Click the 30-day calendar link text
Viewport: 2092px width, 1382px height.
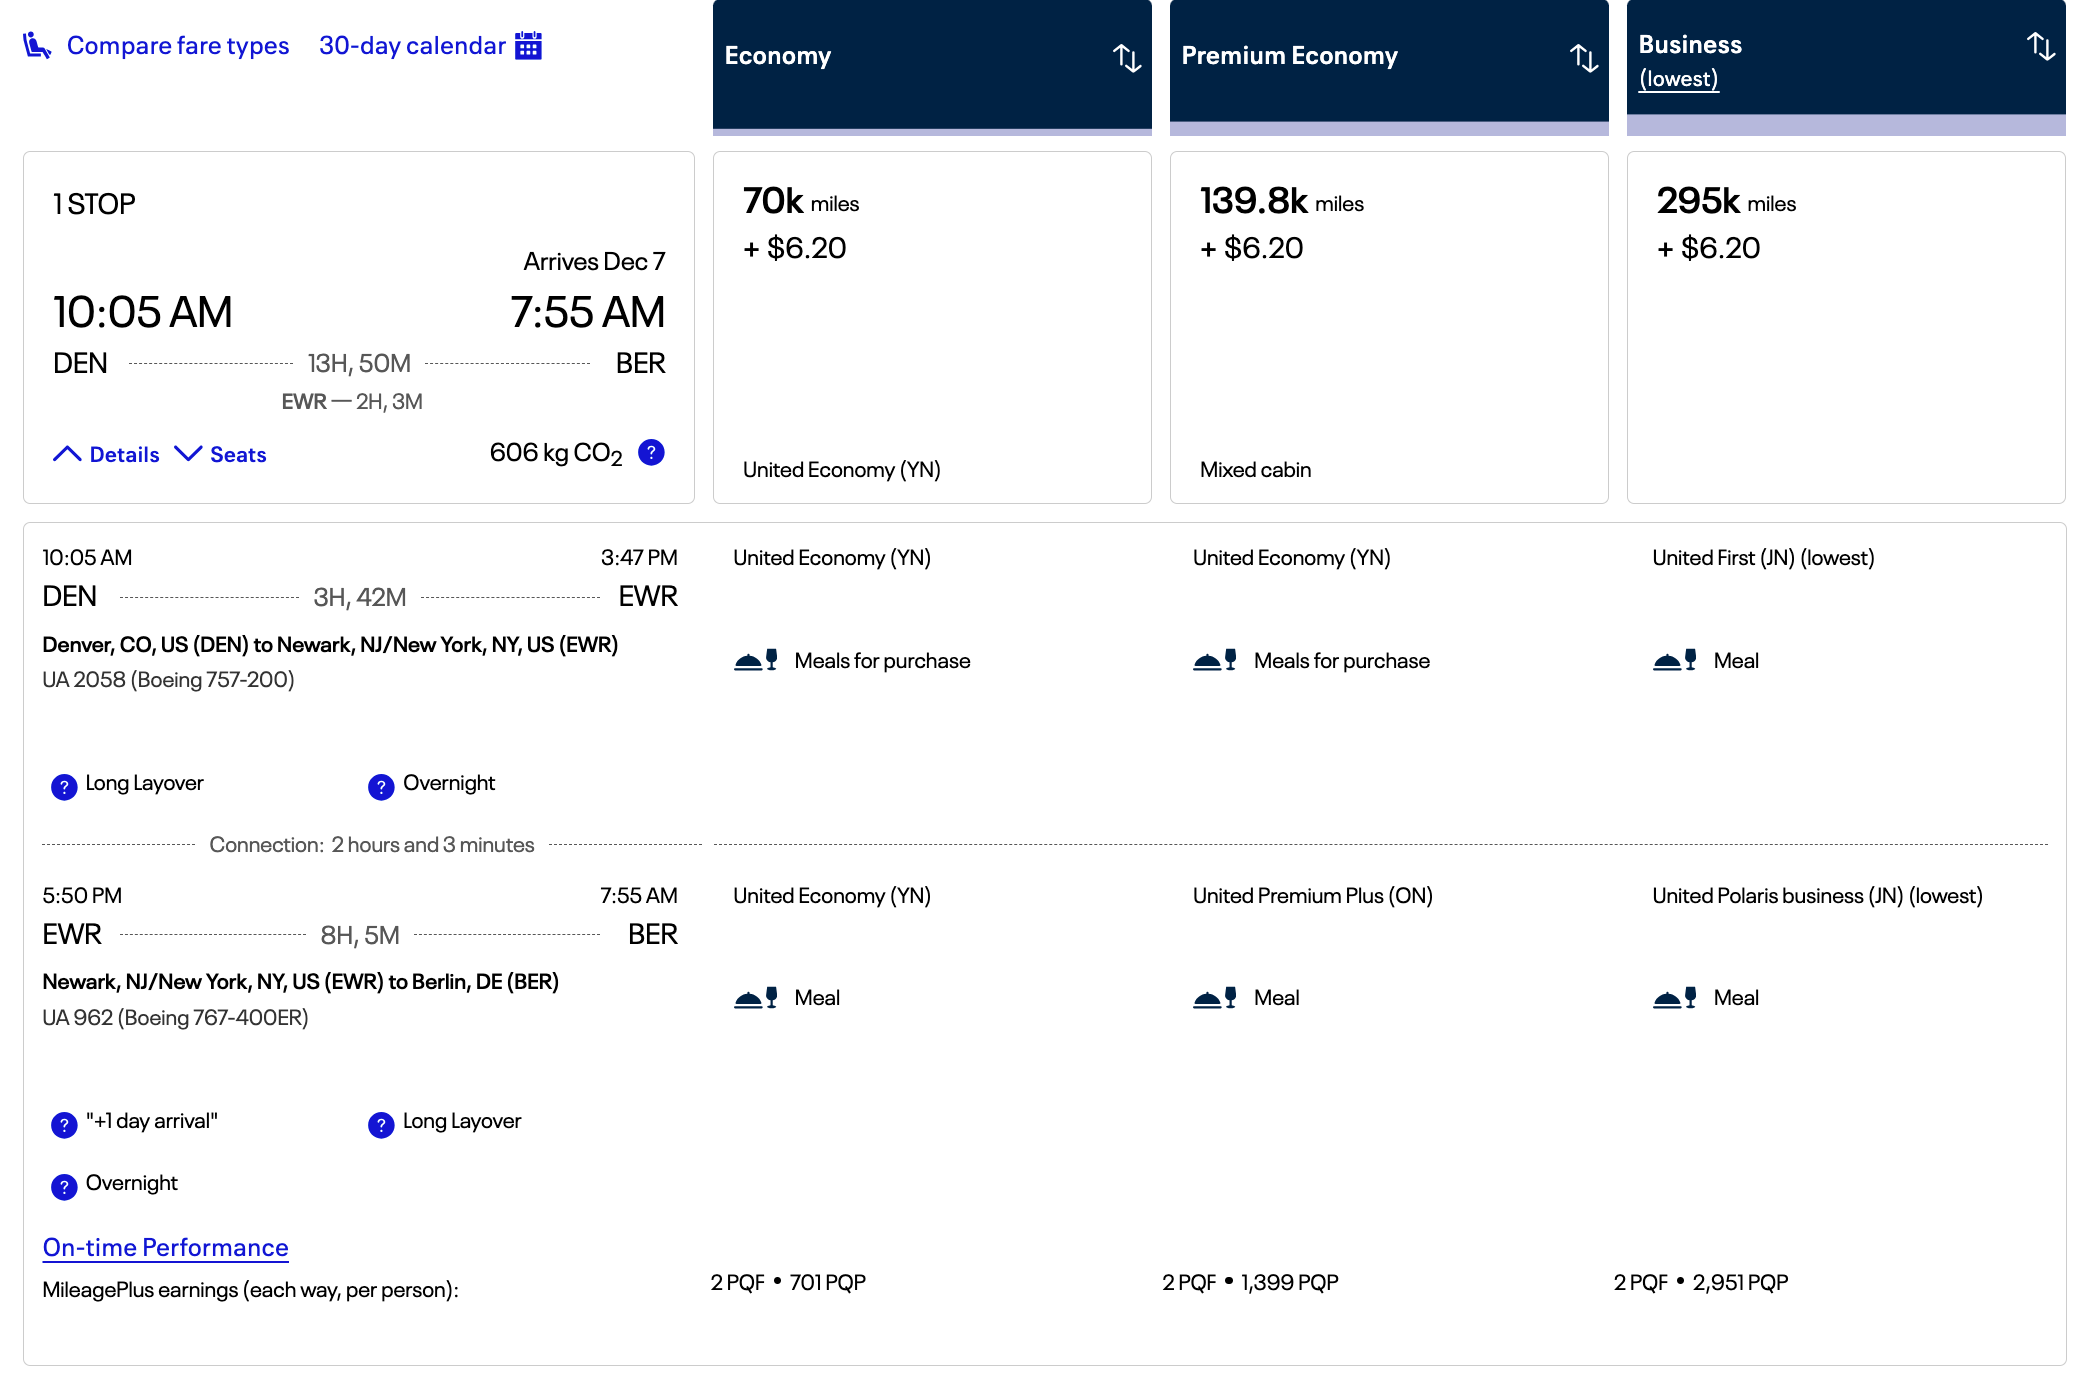(410, 44)
